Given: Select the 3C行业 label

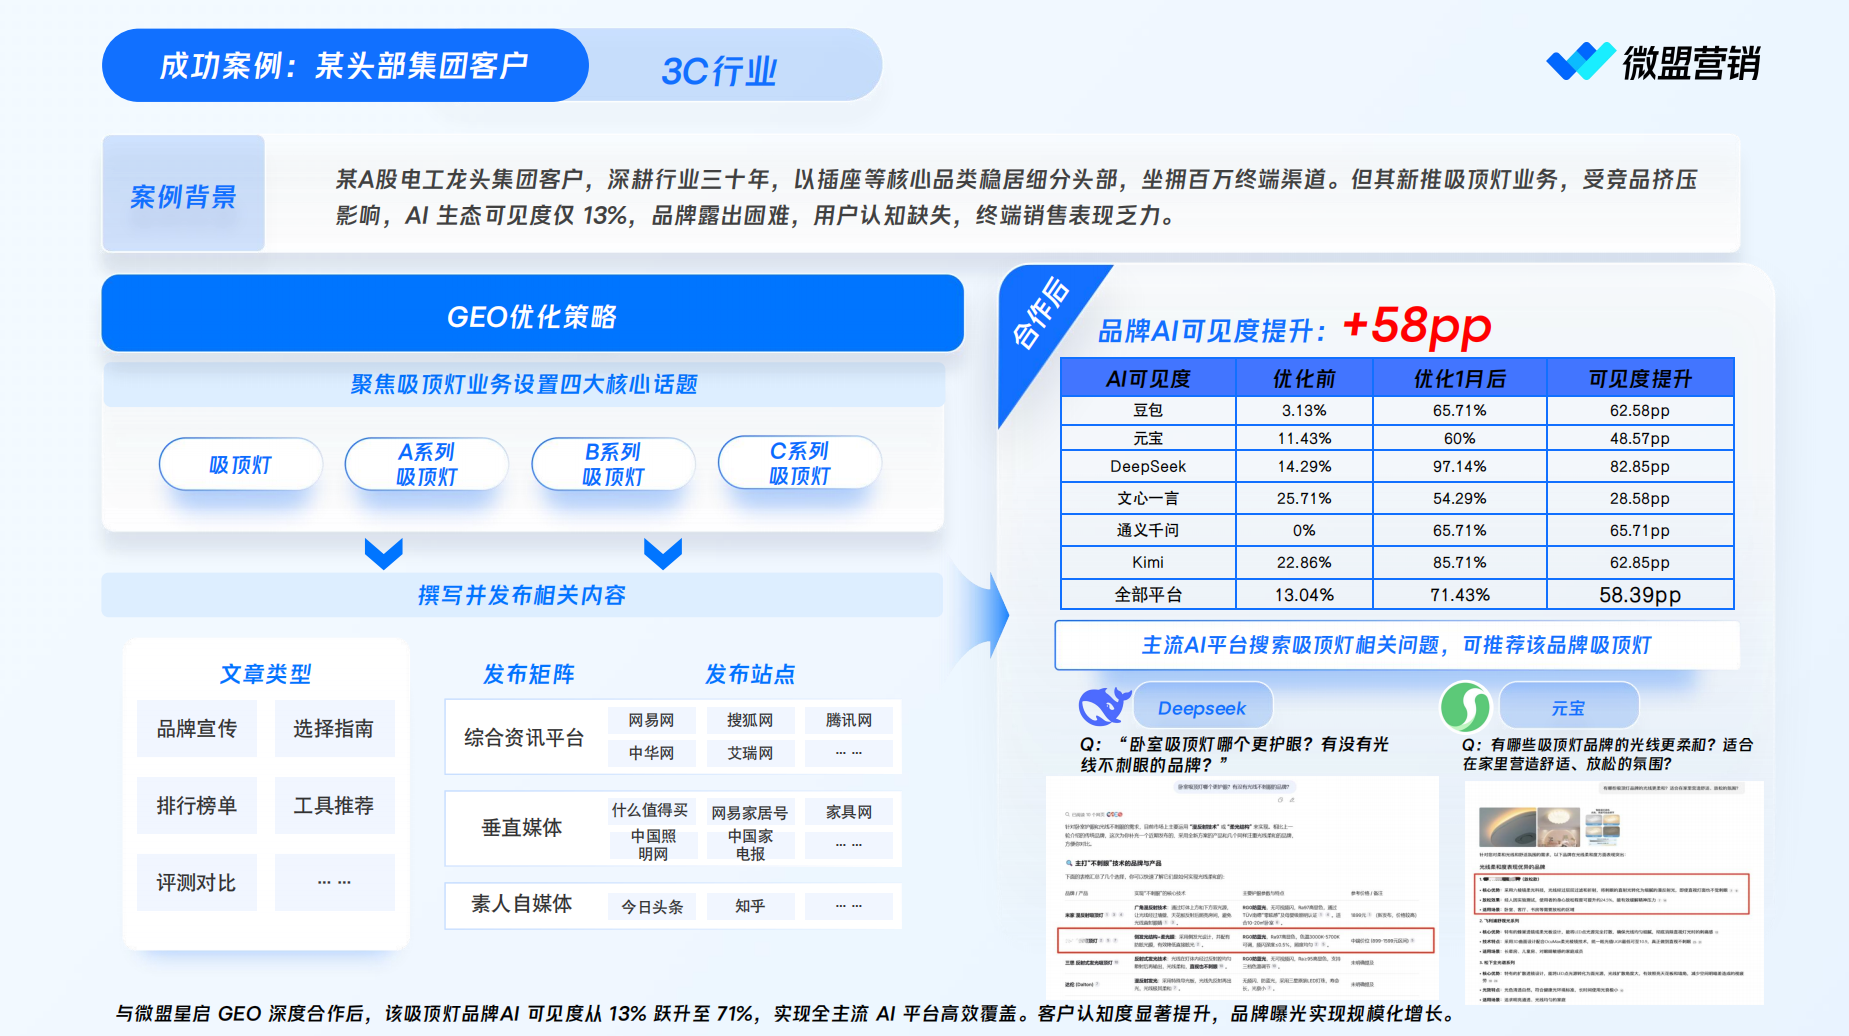Looking at the screenshot, I should [x=718, y=71].
